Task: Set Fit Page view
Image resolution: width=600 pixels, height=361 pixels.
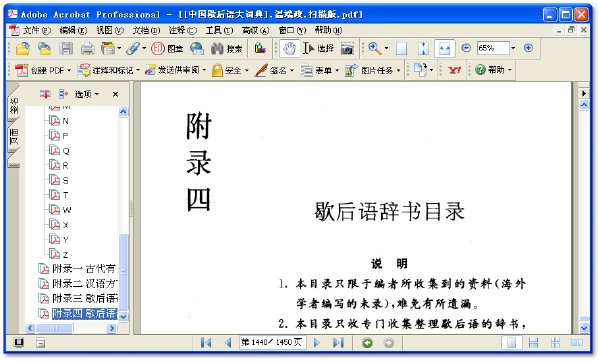Action: click(423, 49)
